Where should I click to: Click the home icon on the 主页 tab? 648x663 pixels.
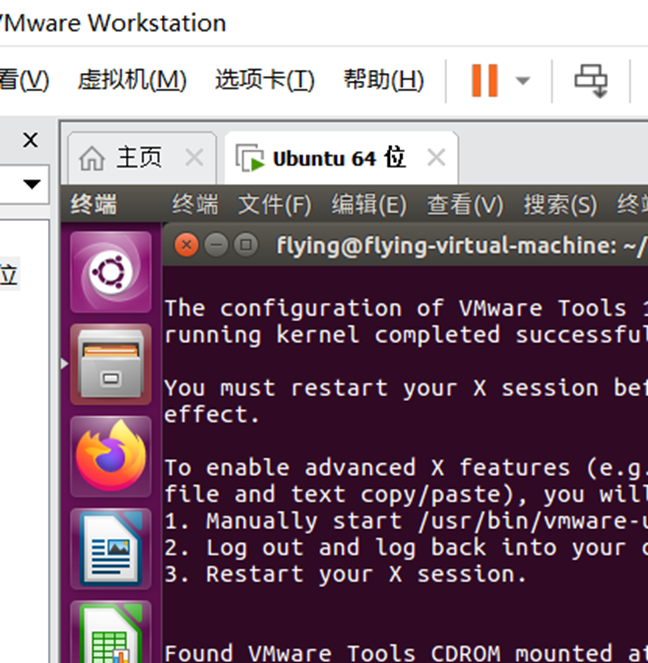(x=92, y=158)
